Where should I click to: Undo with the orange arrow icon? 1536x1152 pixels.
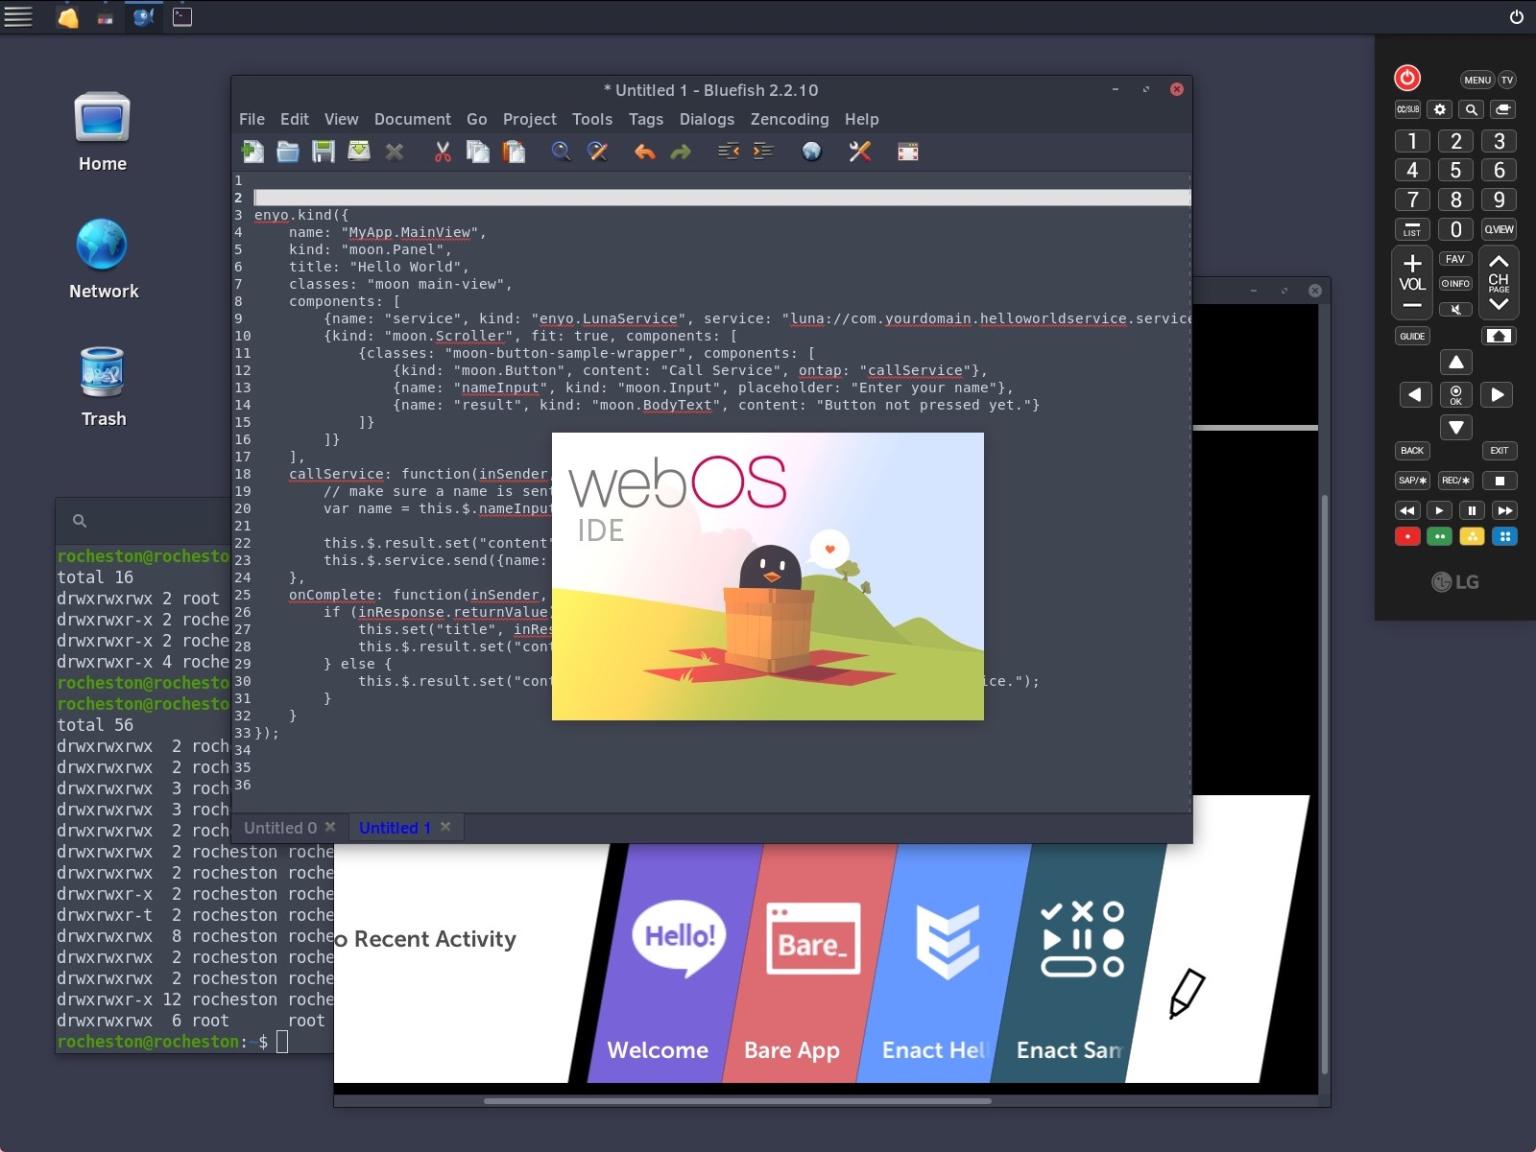coord(645,152)
